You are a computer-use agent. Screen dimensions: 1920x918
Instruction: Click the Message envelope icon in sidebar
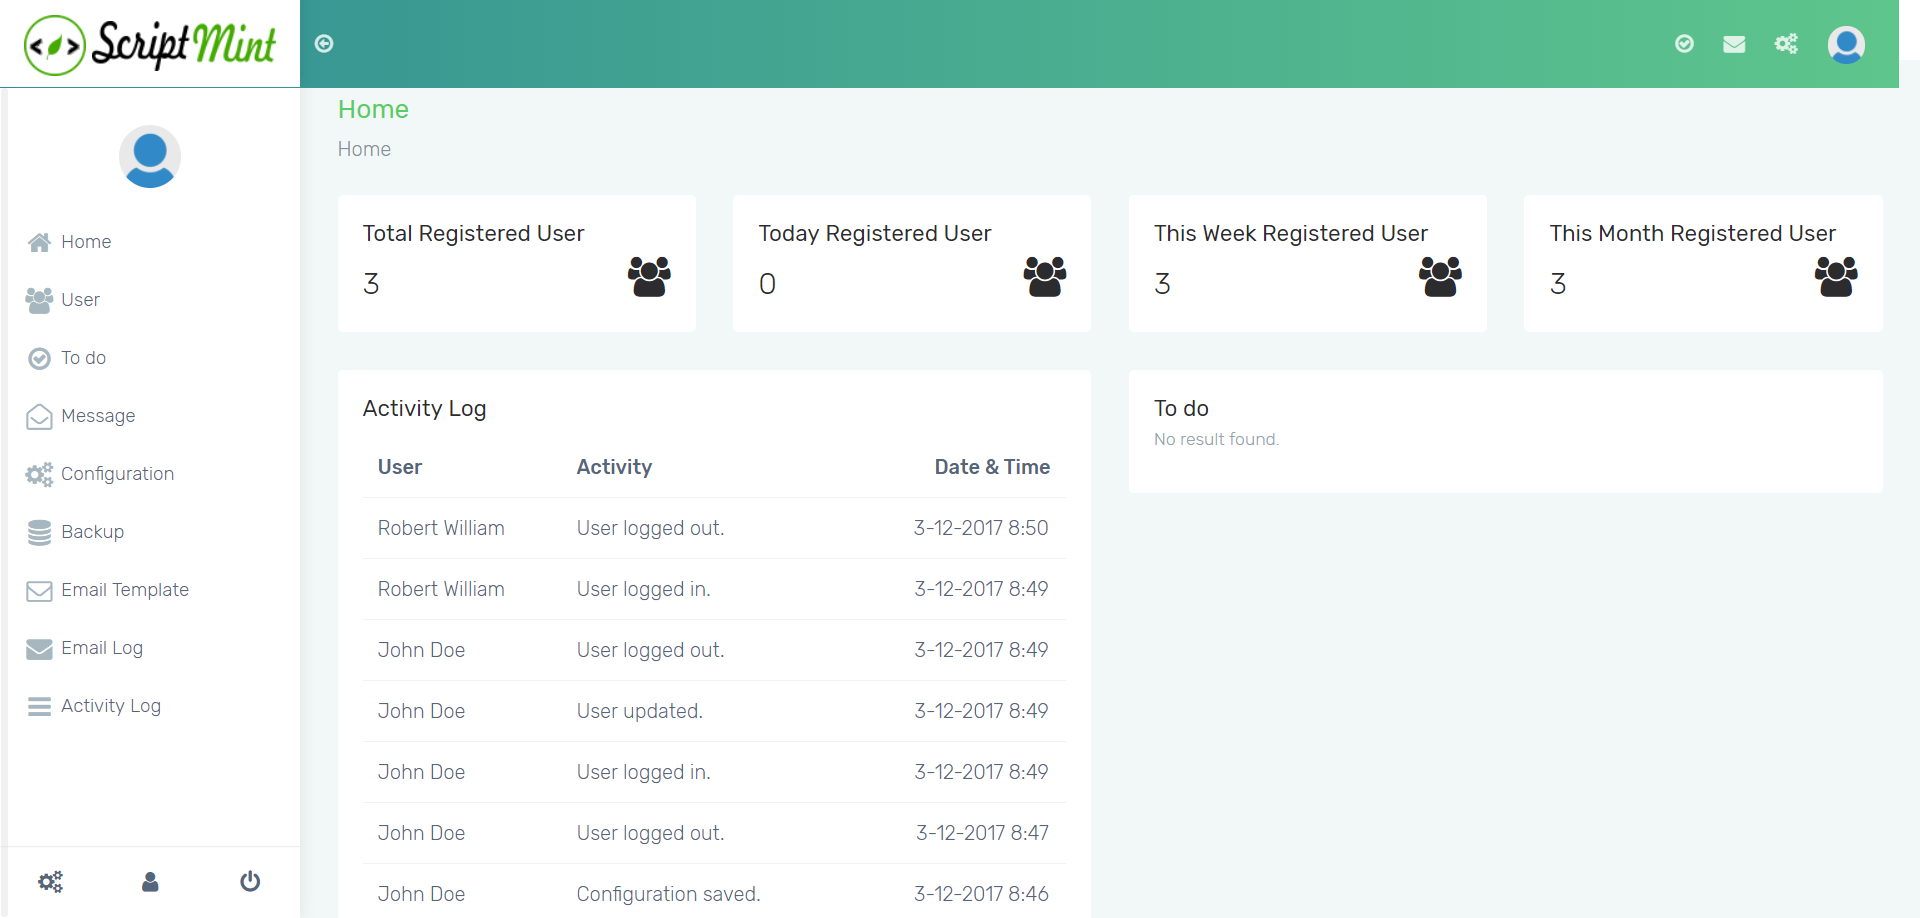pos(39,416)
